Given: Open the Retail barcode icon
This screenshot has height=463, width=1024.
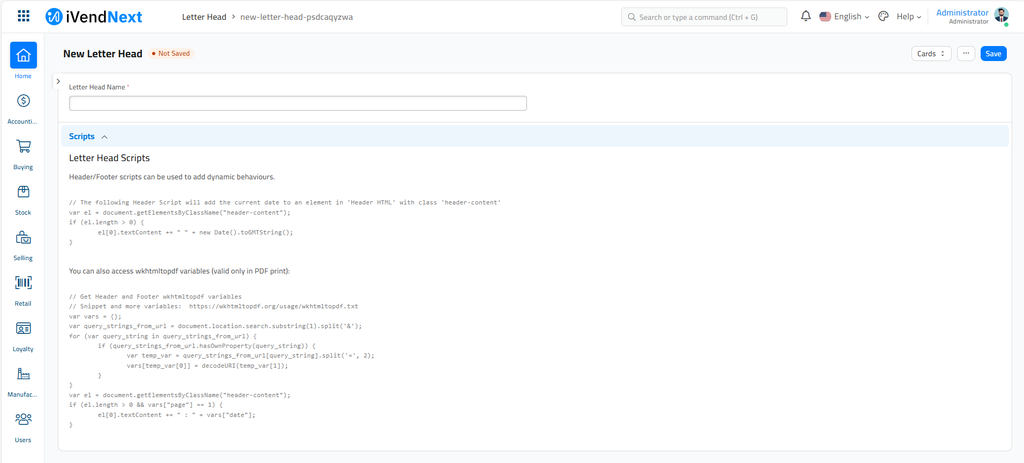Looking at the screenshot, I should point(23,283).
